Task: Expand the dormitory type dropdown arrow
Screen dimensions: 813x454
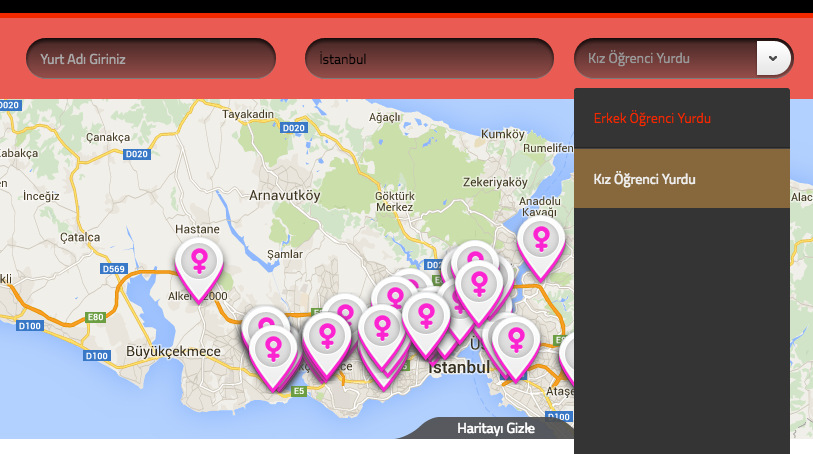Action: coord(773,58)
